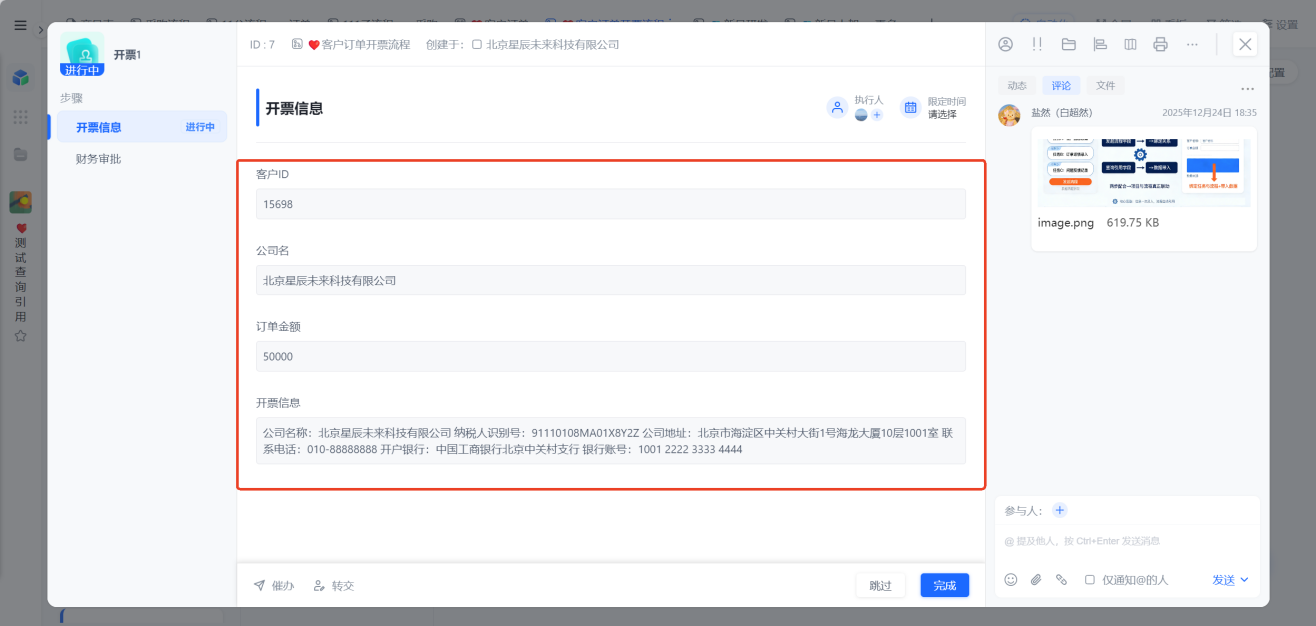Star 测试查询引用 with sidebar star icon

20,336
